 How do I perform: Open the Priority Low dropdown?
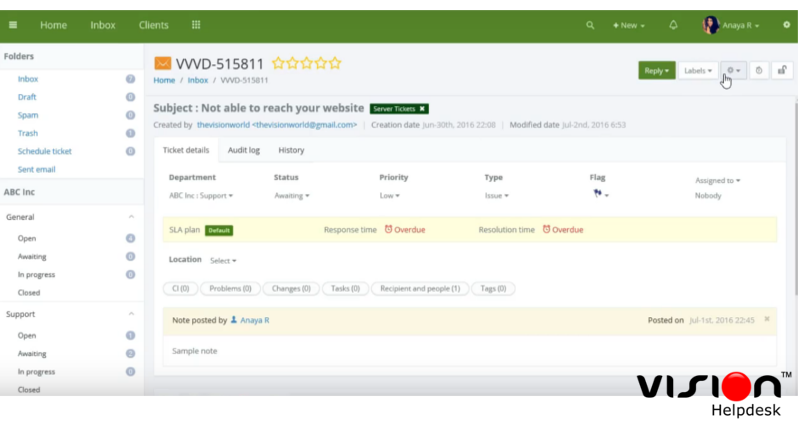(390, 196)
